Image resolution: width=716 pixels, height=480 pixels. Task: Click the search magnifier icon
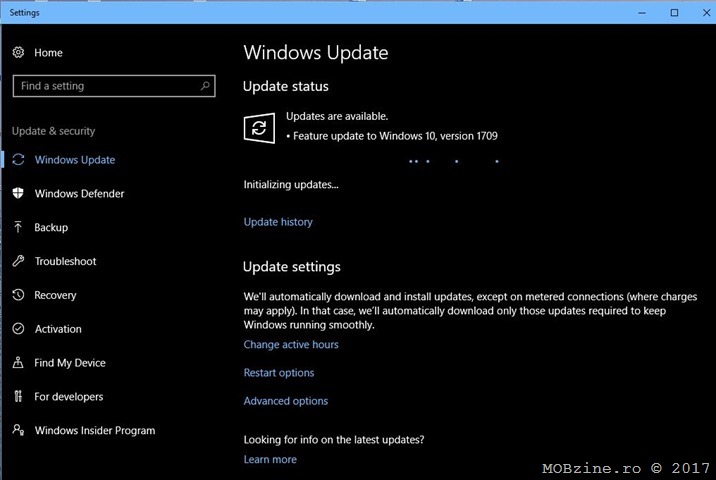pos(205,85)
